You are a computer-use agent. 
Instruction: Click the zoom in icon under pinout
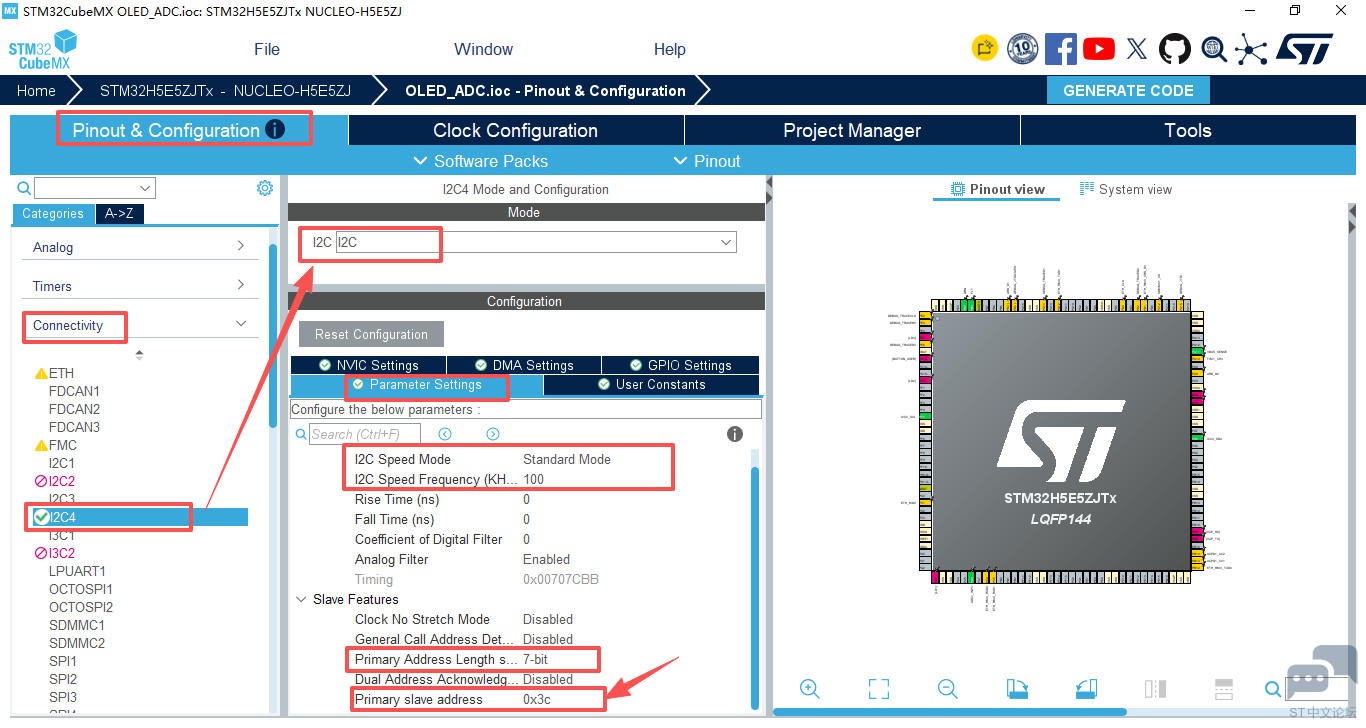810,689
